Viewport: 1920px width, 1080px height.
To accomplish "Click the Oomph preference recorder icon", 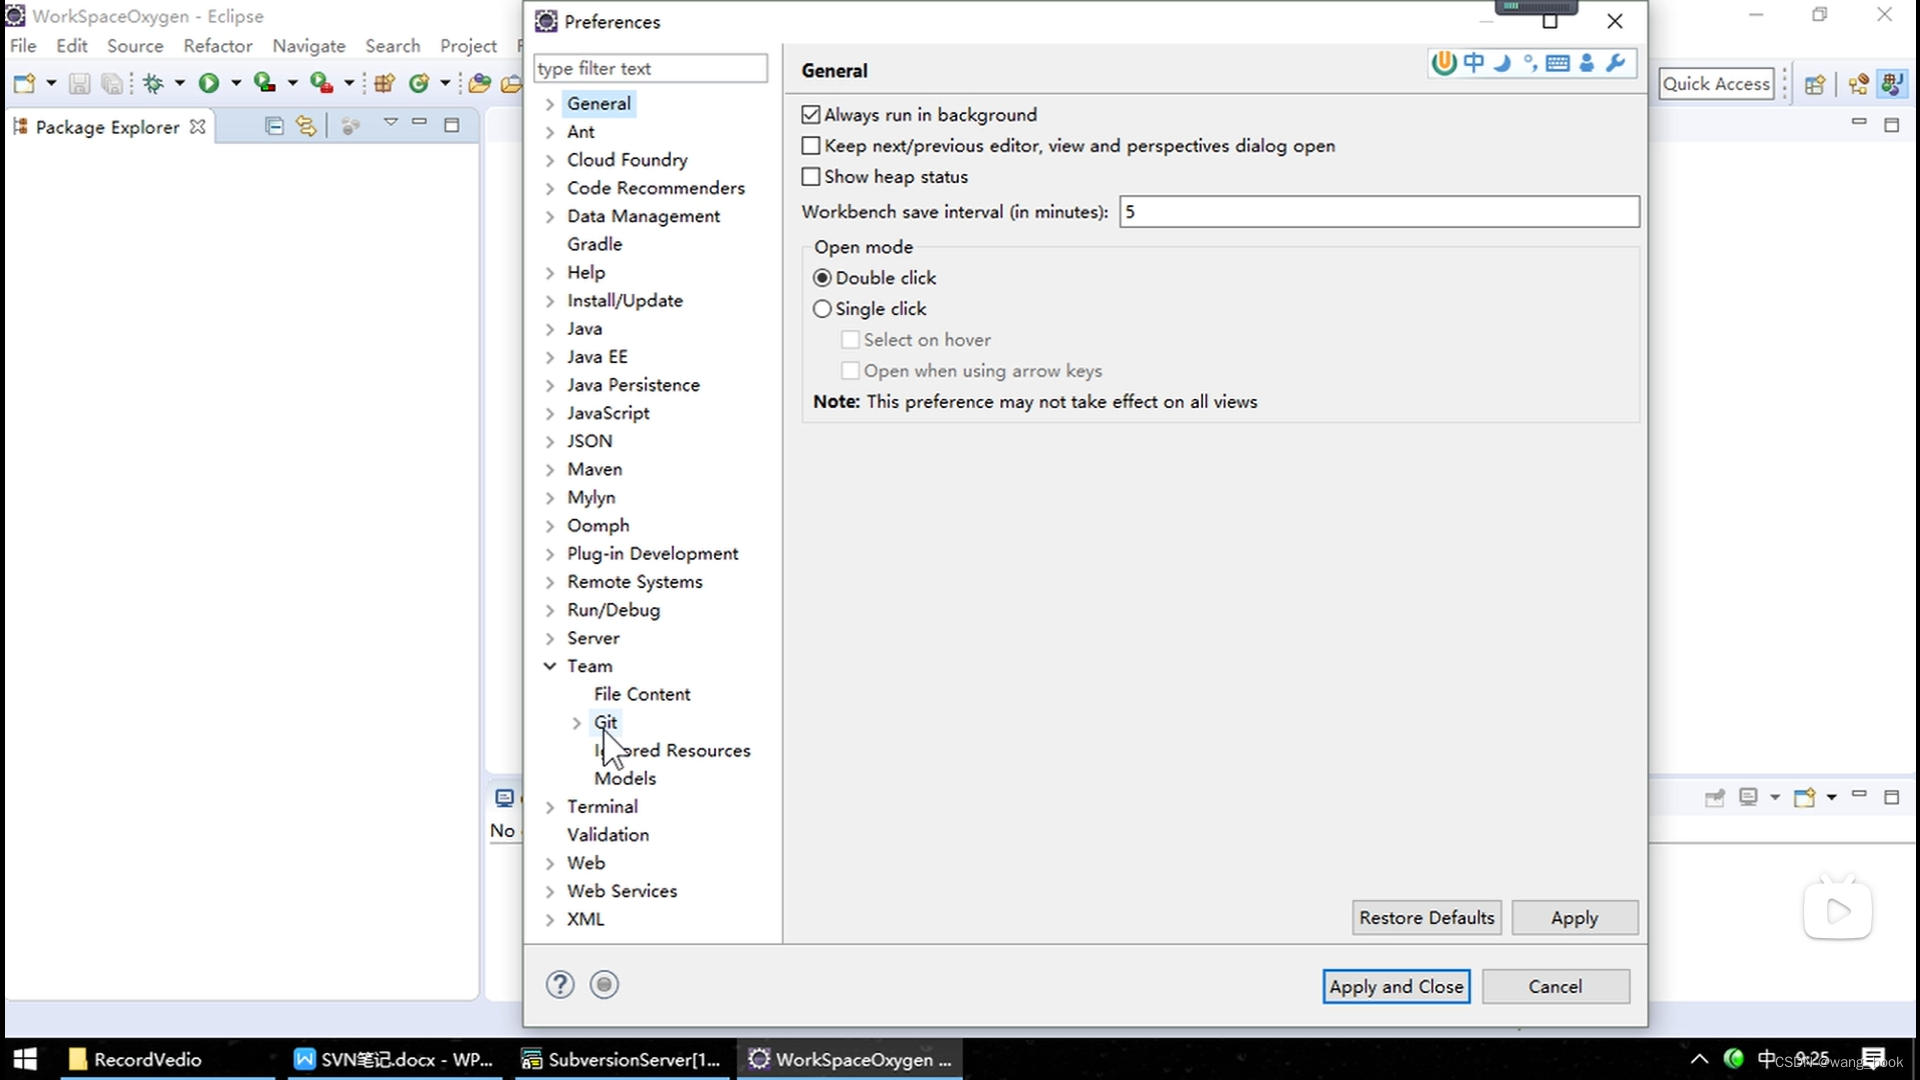I will coord(604,985).
